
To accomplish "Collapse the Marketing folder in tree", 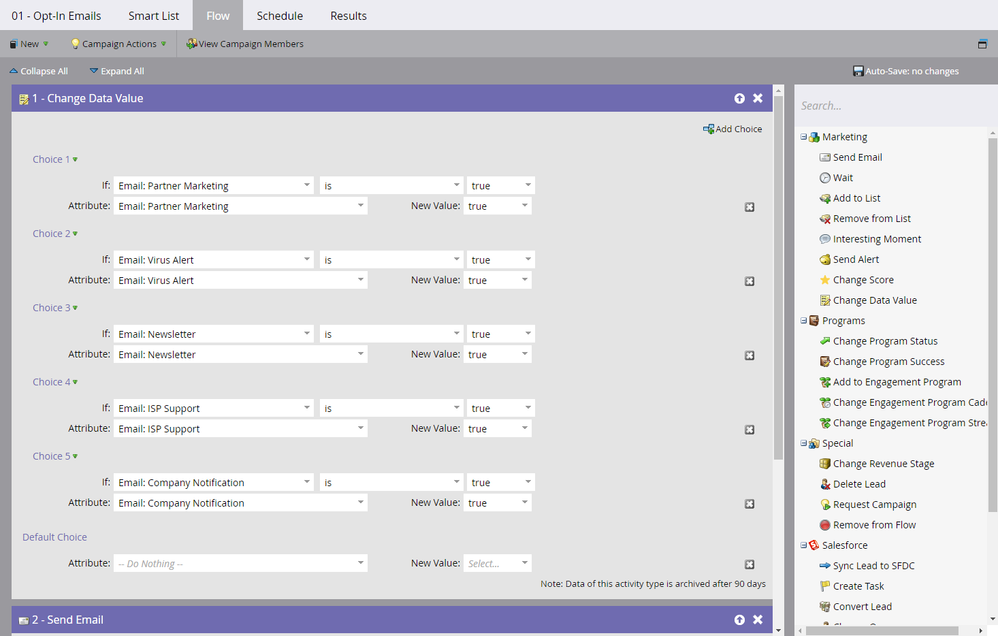I will click(x=804, y=137).
